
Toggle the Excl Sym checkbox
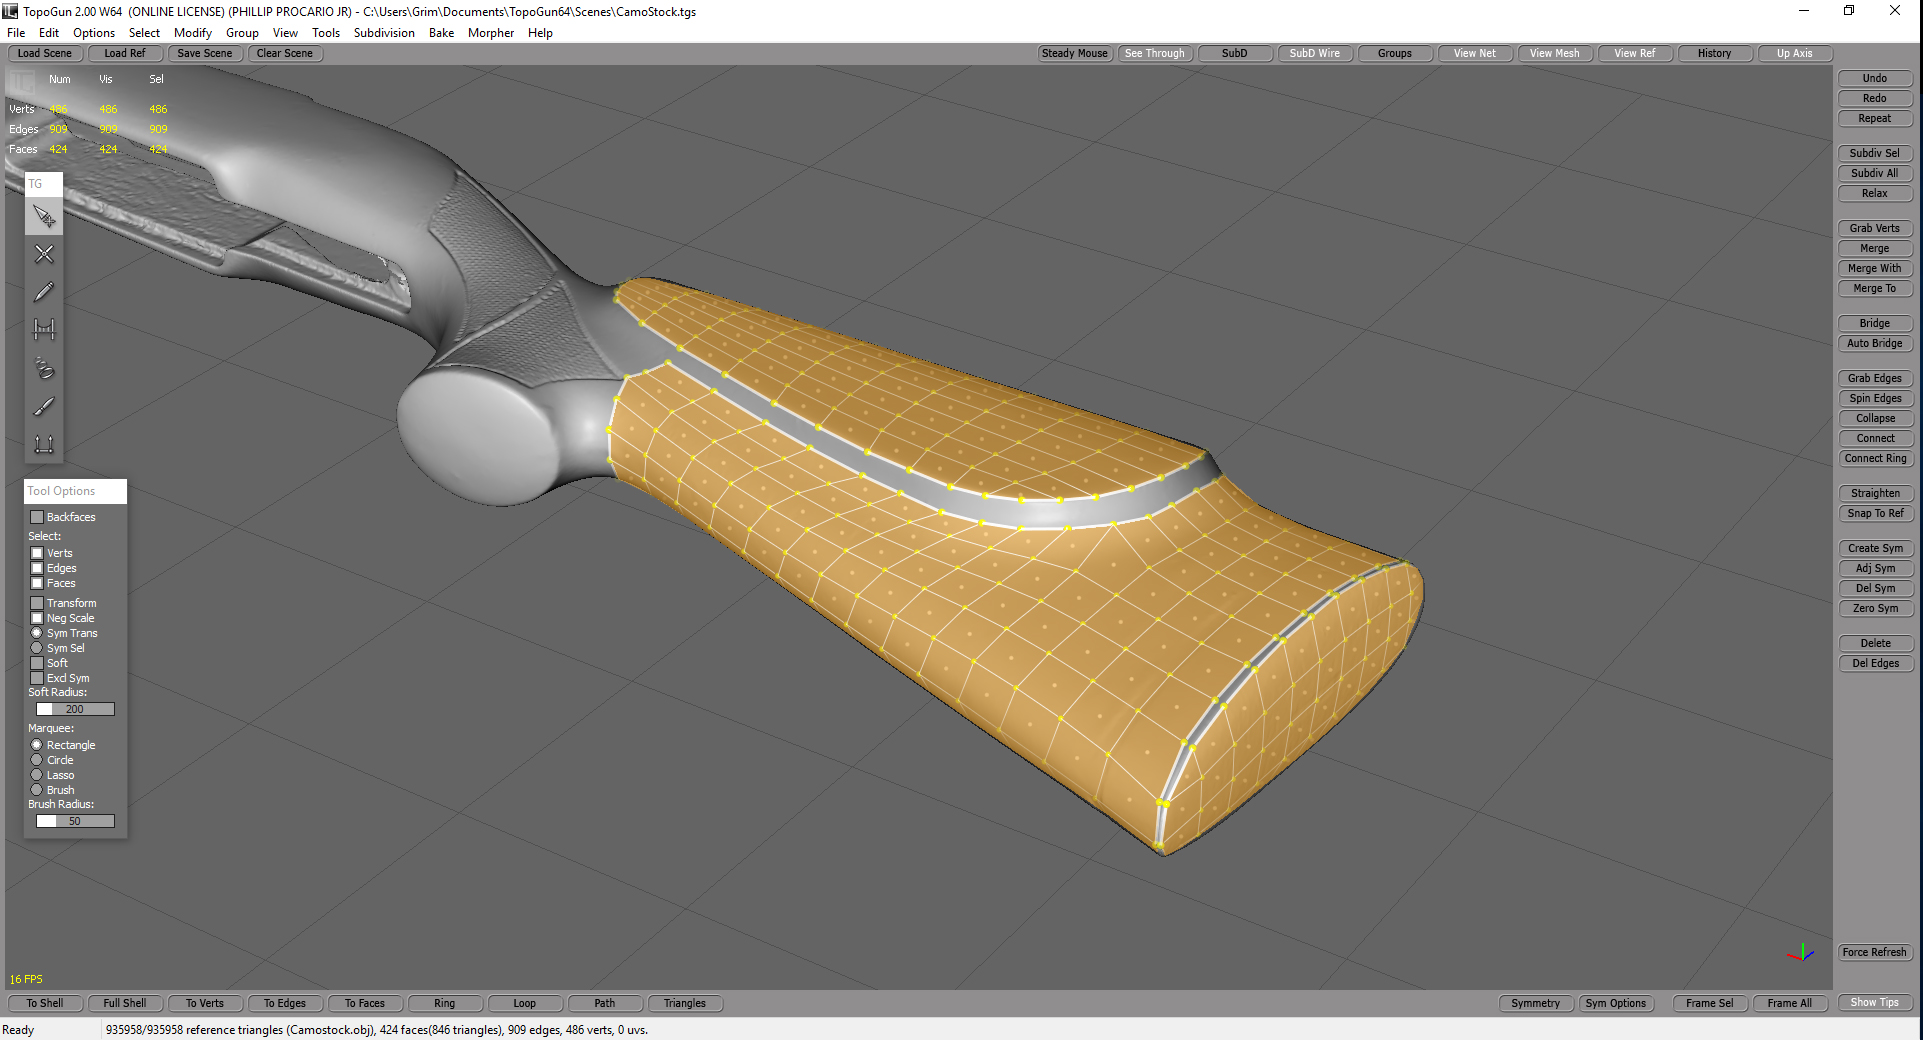click(x=37, y=678)
